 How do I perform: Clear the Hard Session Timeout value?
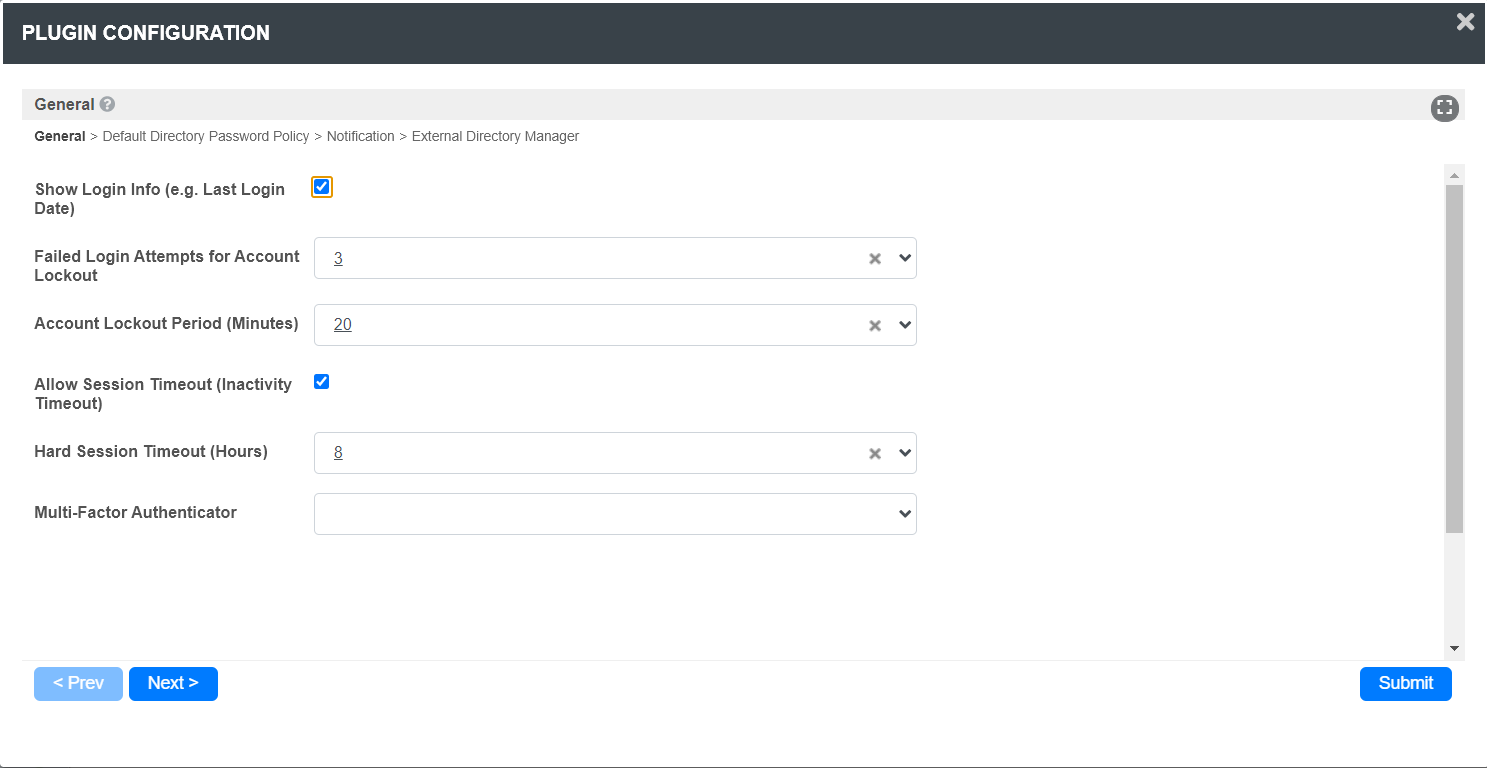(x=875, y=453)
